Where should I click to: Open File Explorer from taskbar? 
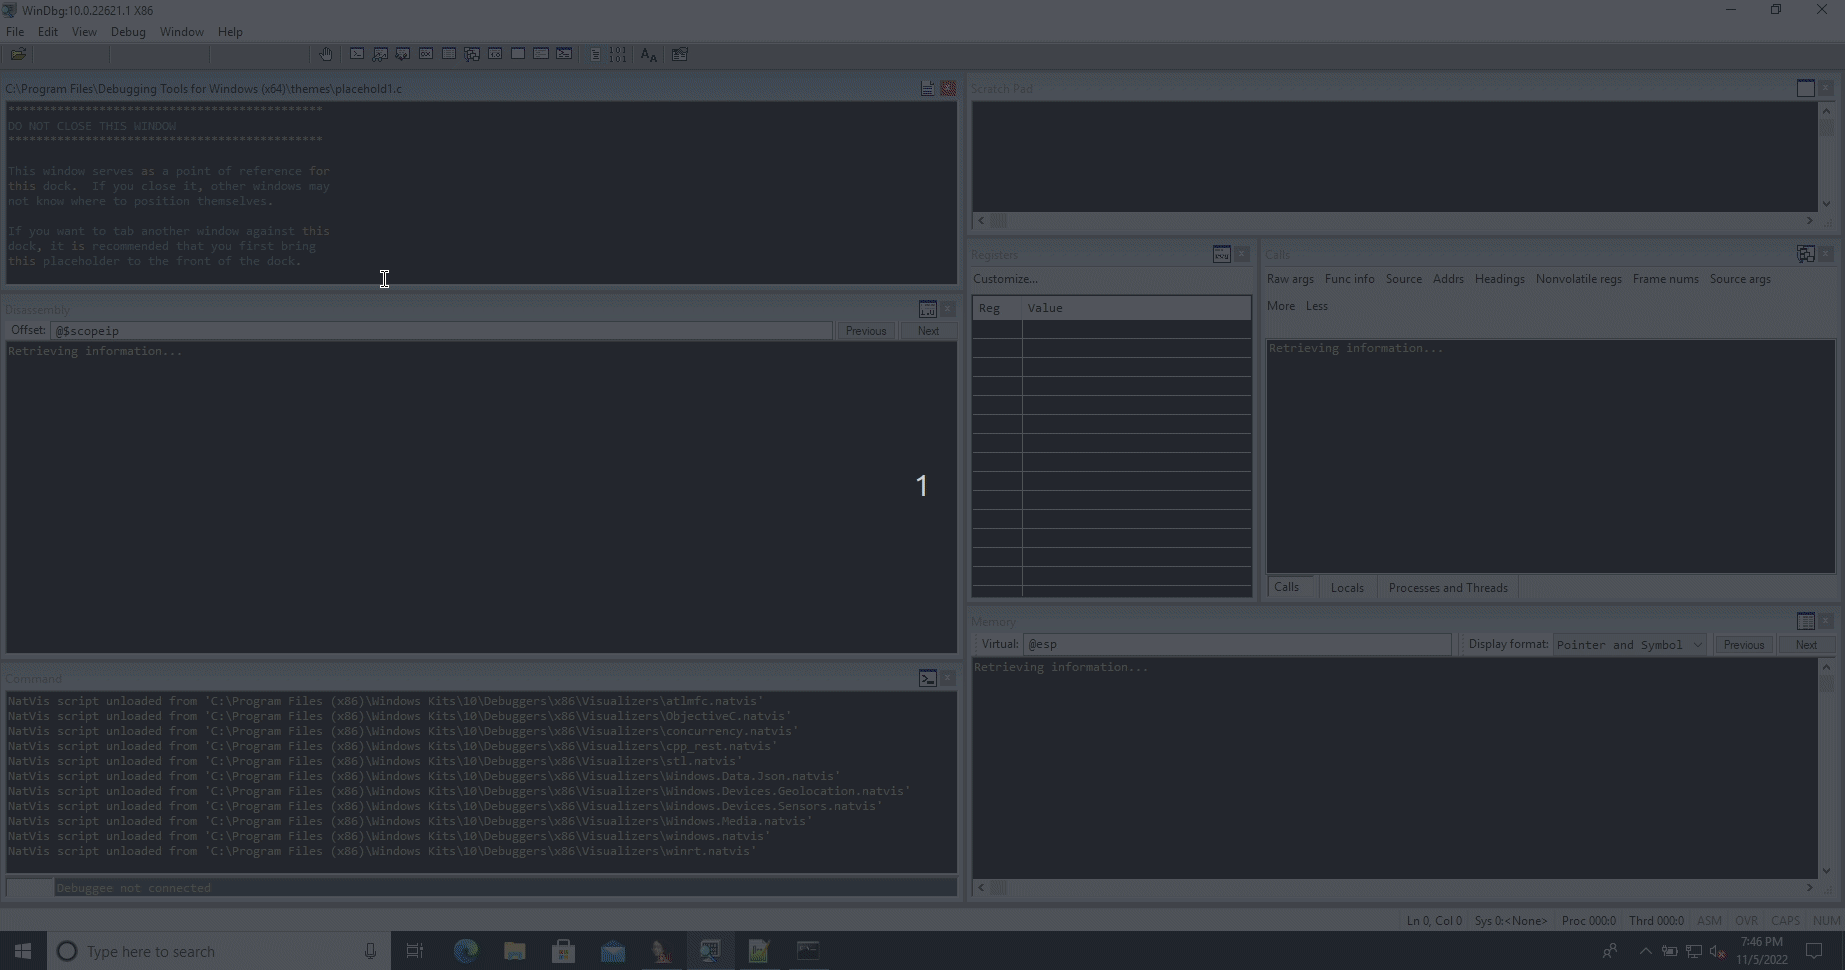pyautogui.click(x=515, y=951)
